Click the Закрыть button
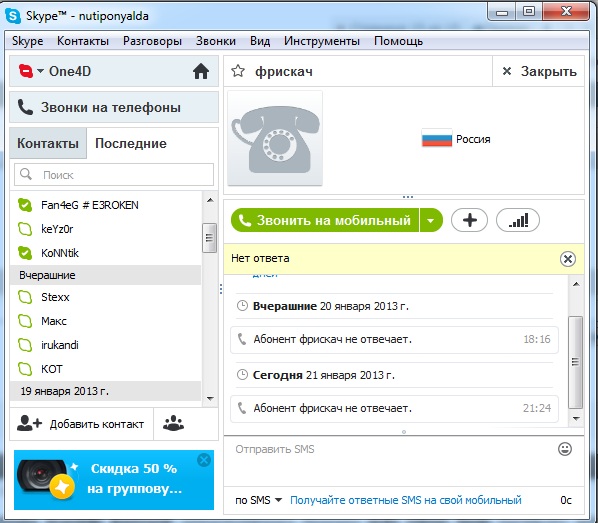The height and width of the screenshot is (523, 598). point(539,71)
